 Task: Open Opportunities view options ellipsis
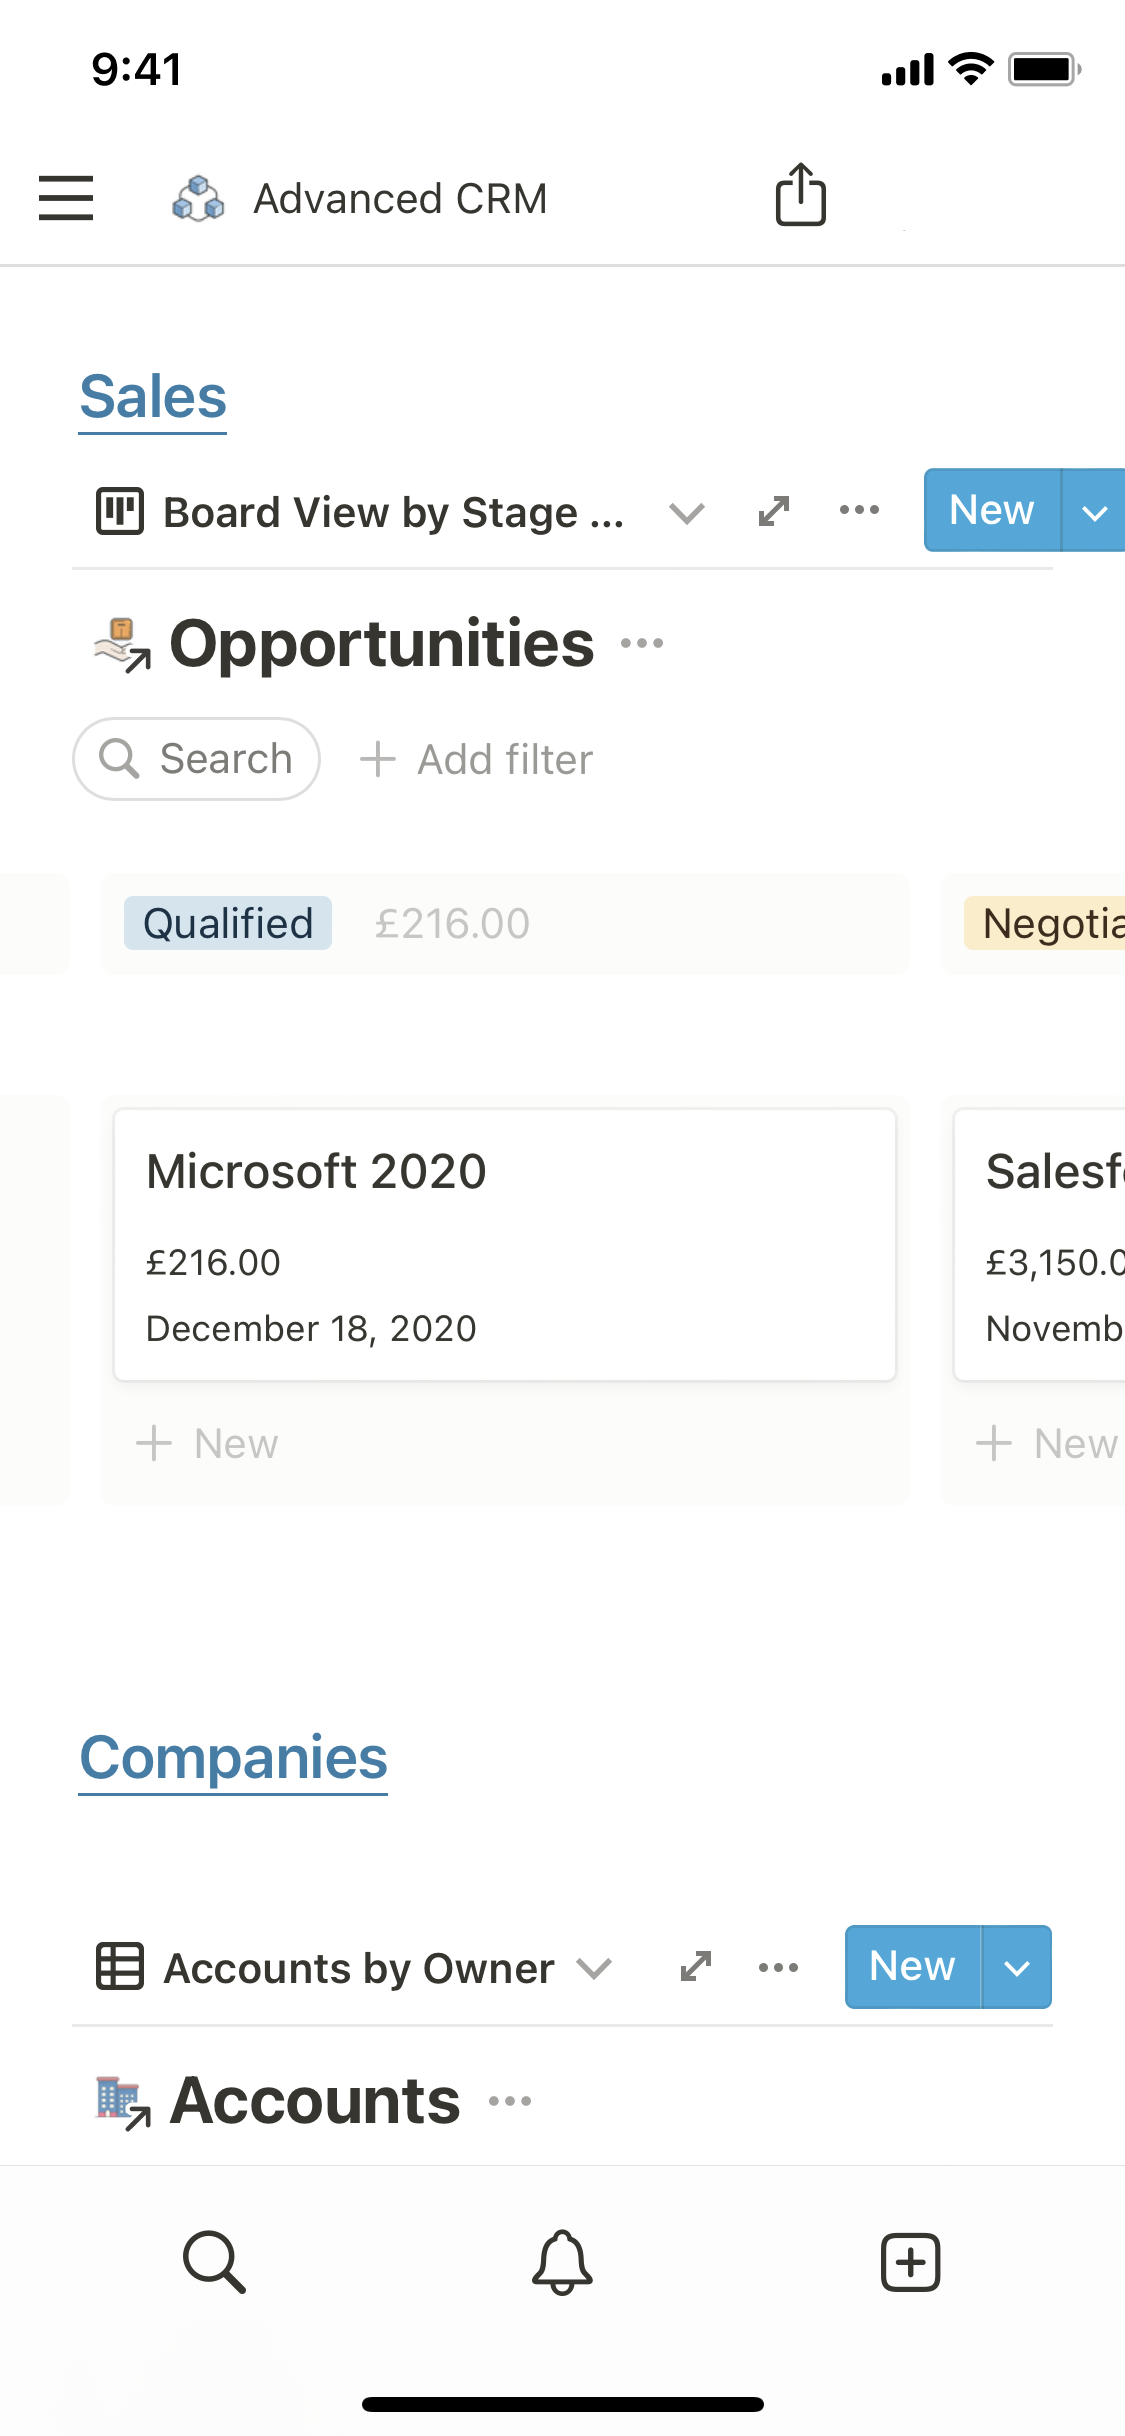point(859,511)
